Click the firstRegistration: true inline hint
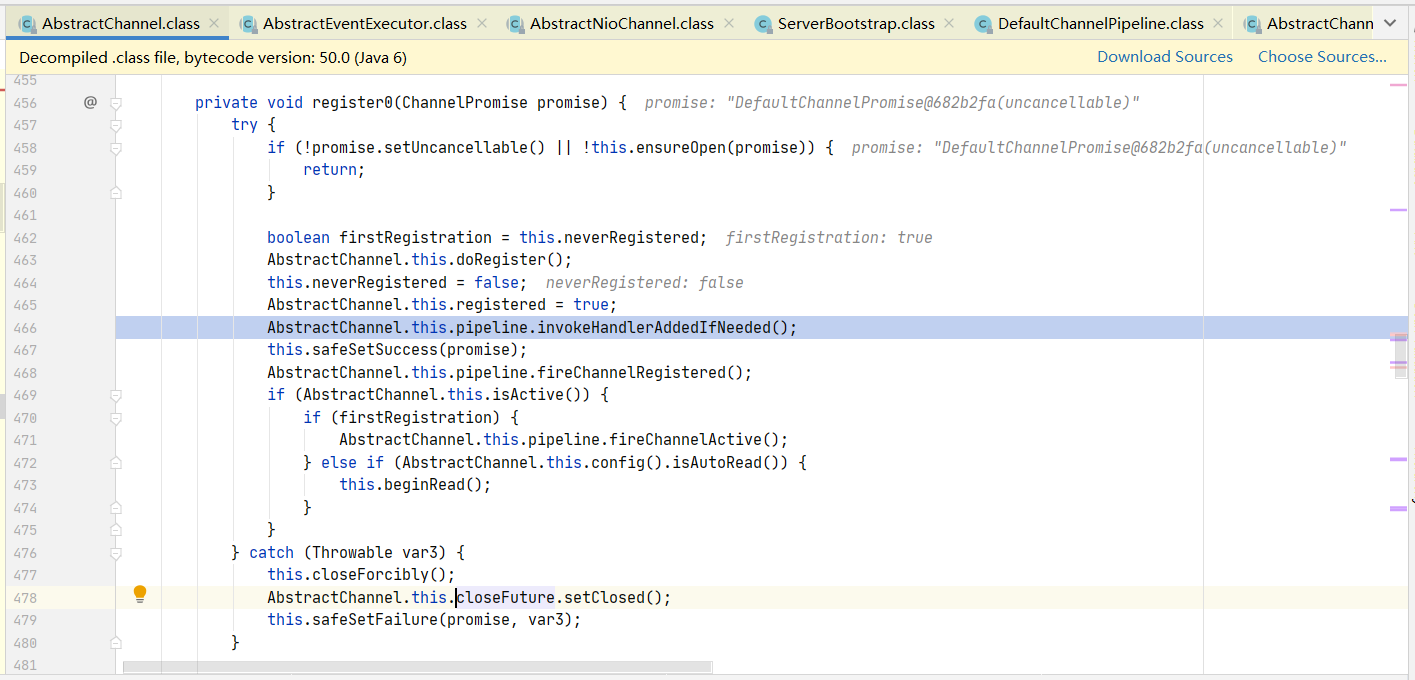This screenshot has height=680, width=1415. [x=829, y=238]
